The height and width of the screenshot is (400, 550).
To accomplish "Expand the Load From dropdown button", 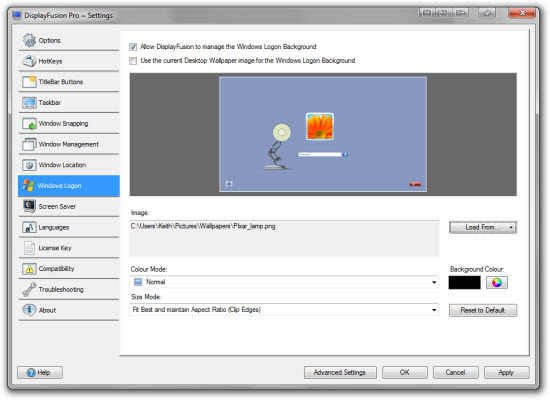I will click(x=483, y=227).
